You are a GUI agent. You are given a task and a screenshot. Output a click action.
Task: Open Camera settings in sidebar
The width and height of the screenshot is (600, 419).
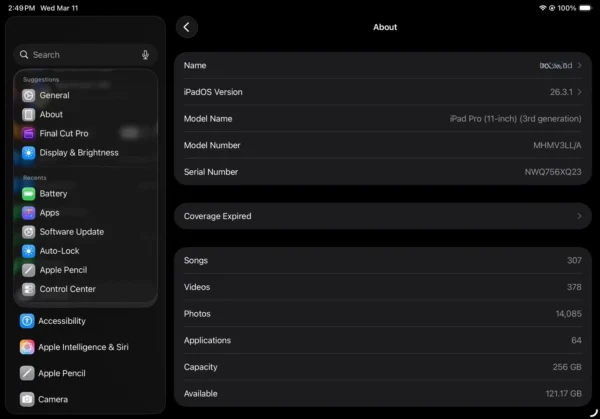52,400
